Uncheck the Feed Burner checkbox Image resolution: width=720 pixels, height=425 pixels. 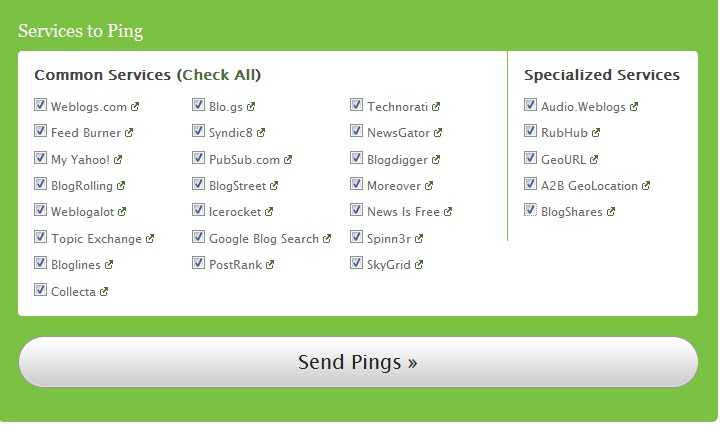point(40,131)
